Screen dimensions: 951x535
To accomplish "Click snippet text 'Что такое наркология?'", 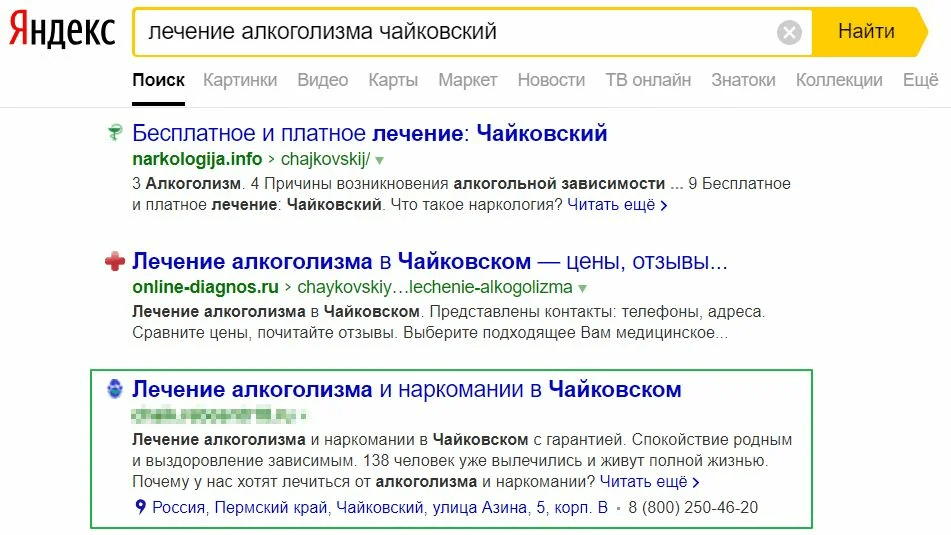I will tap(477, 205).
